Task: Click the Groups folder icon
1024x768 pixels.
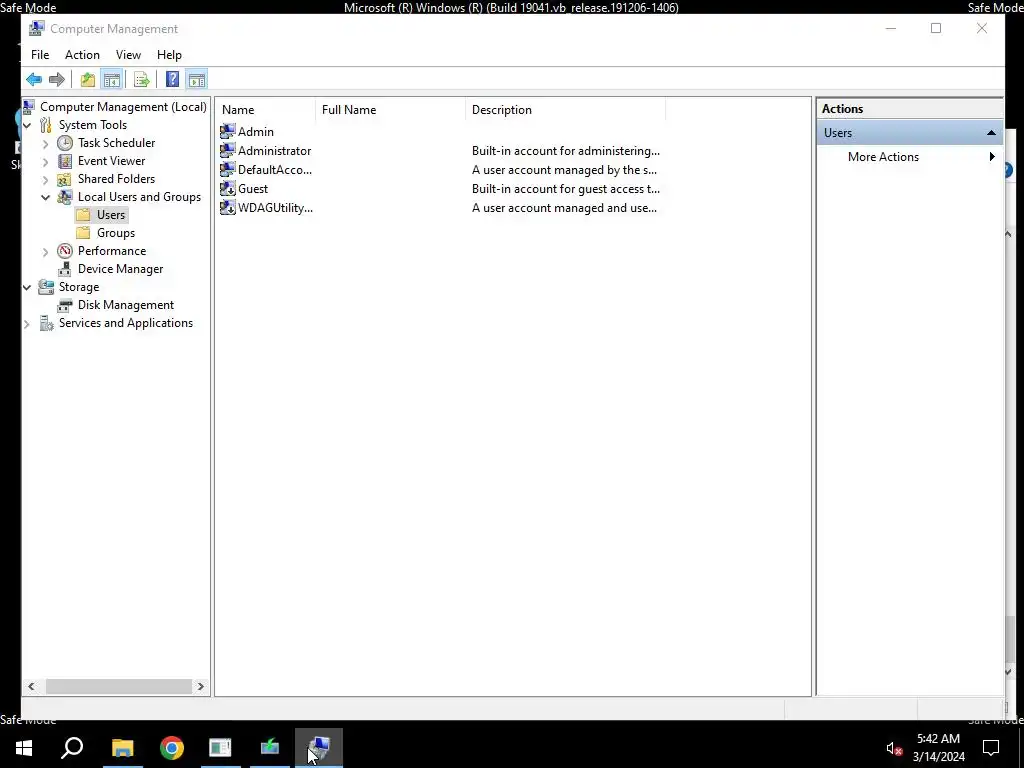Action: click(83, 232)
